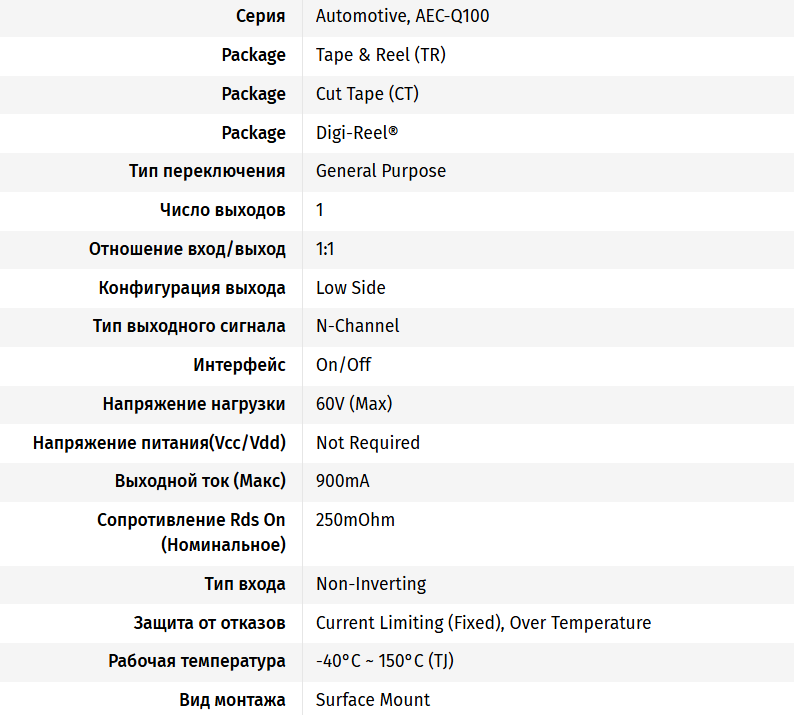Click the 'On/Off' interface value

point(343,365)
